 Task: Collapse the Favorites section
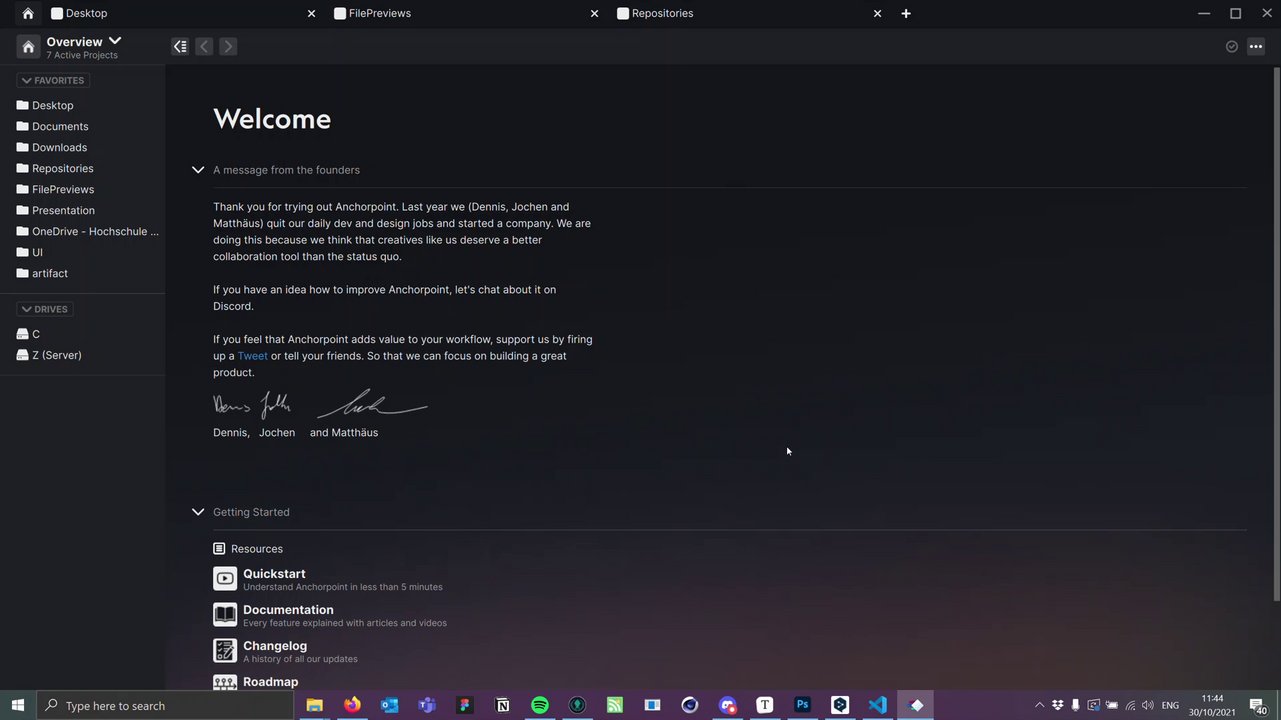[53, 80]
